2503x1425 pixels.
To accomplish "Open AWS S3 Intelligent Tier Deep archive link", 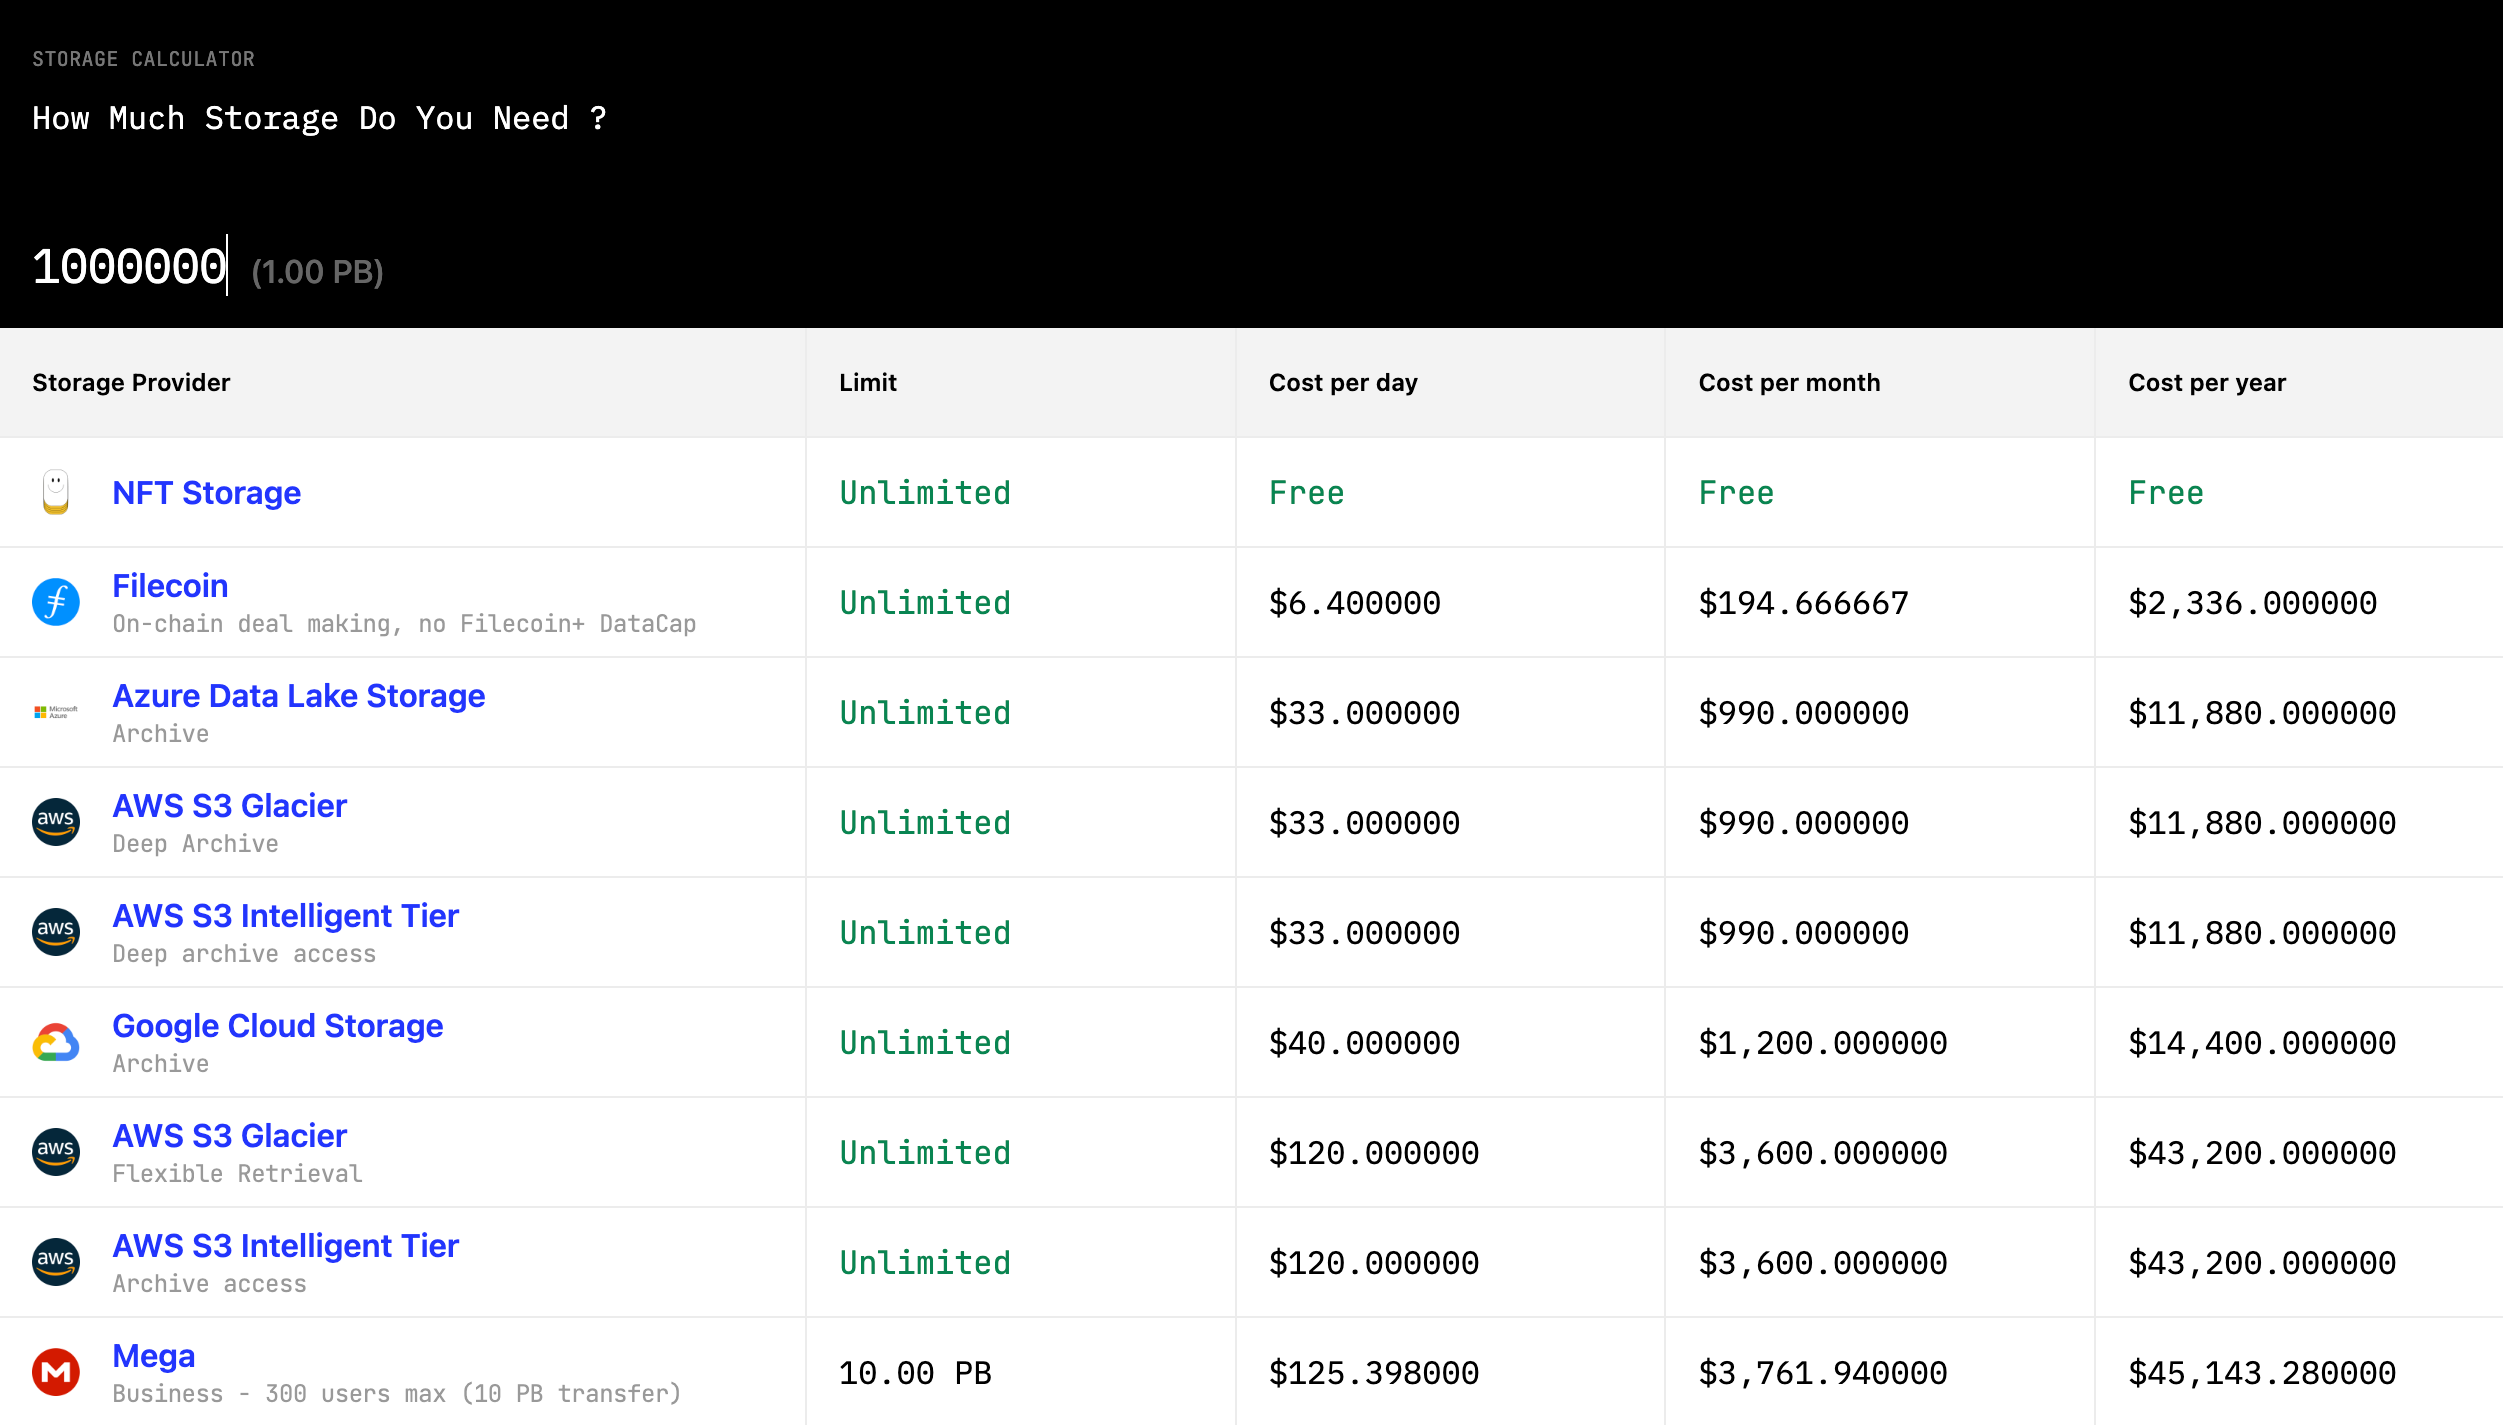I will 285,915.
